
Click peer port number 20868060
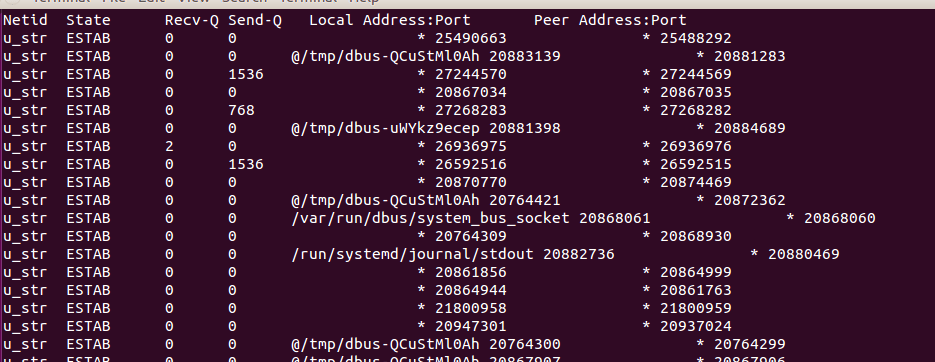point(840,218)
